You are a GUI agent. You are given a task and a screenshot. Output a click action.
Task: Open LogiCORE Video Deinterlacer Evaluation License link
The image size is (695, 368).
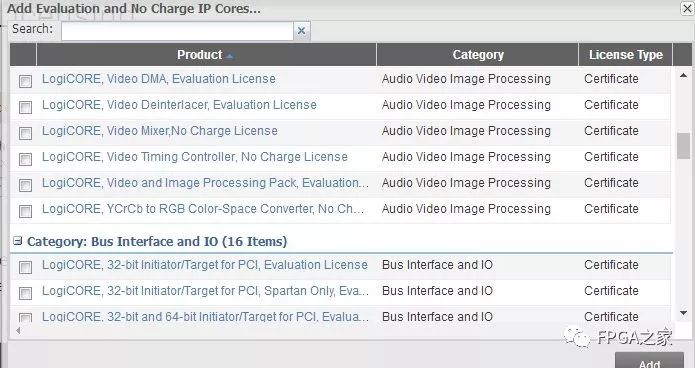(x=179, y=105)
